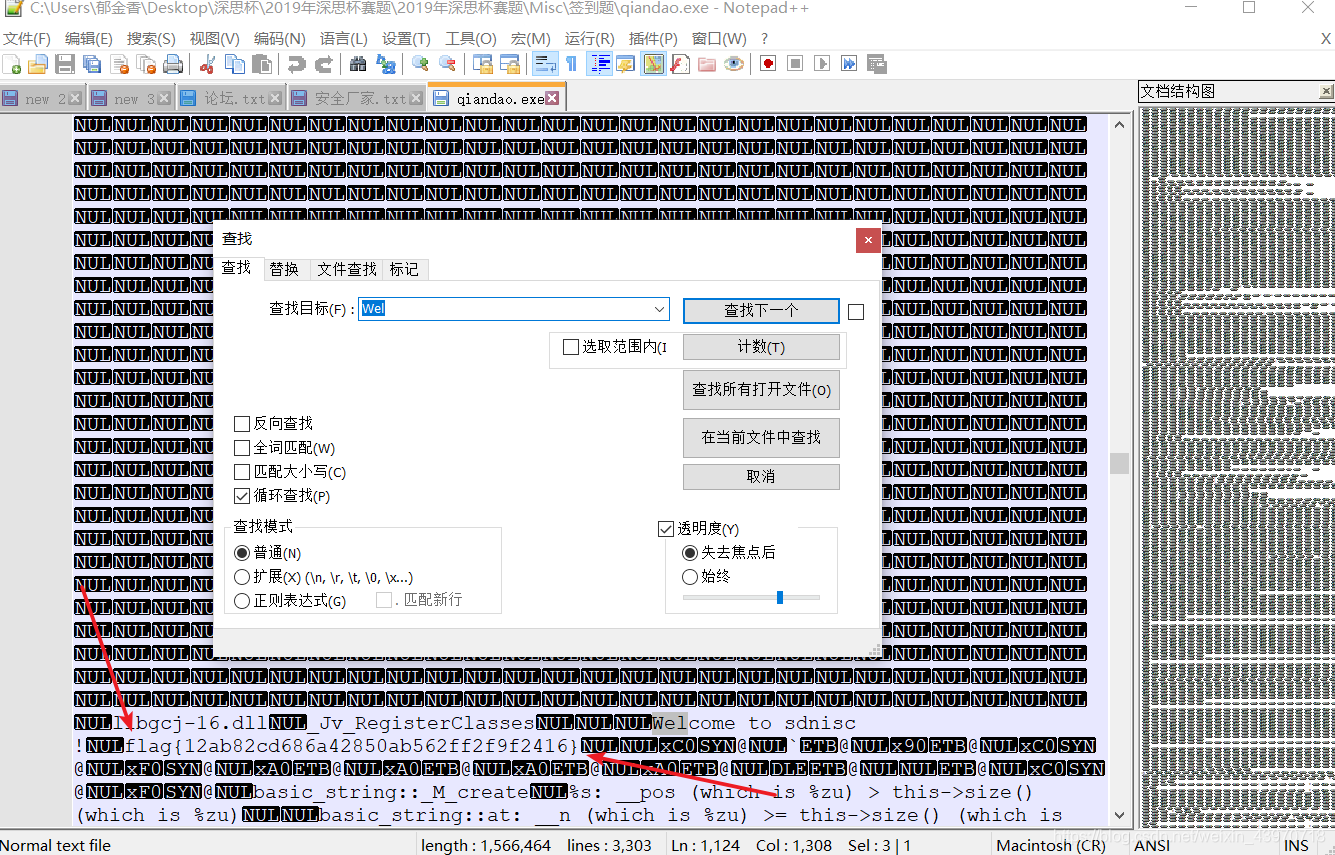Toggle synchronized horizontal scrolling icon
Screen dimensions: 1335x855
coord(510,64)
